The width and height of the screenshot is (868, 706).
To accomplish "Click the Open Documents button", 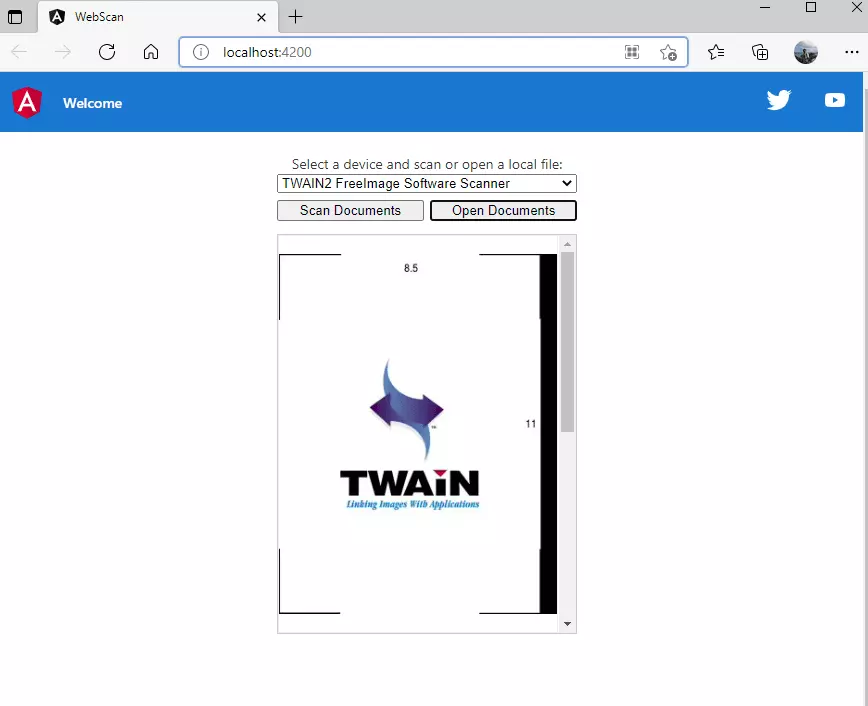I will pyautogui.click(x=503, y=210).
